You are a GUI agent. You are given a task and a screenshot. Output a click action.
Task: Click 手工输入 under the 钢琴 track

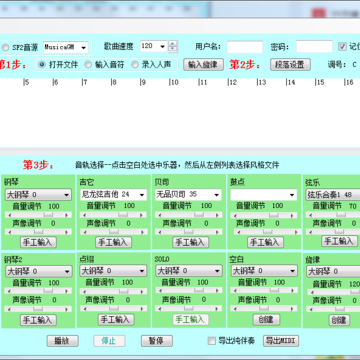(38, 243)
